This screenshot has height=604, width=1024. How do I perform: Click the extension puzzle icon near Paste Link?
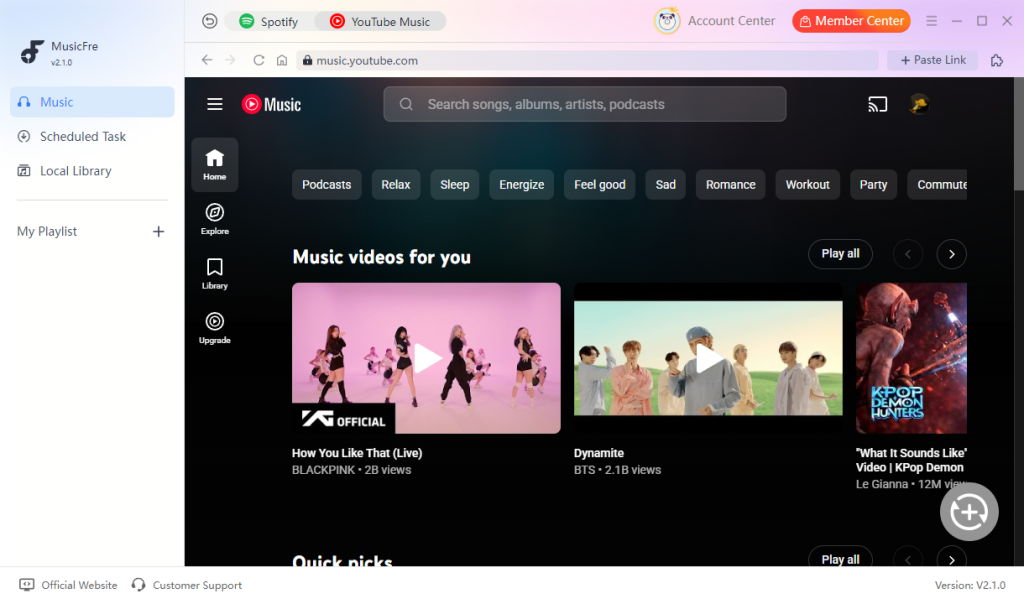pos(997,61)
